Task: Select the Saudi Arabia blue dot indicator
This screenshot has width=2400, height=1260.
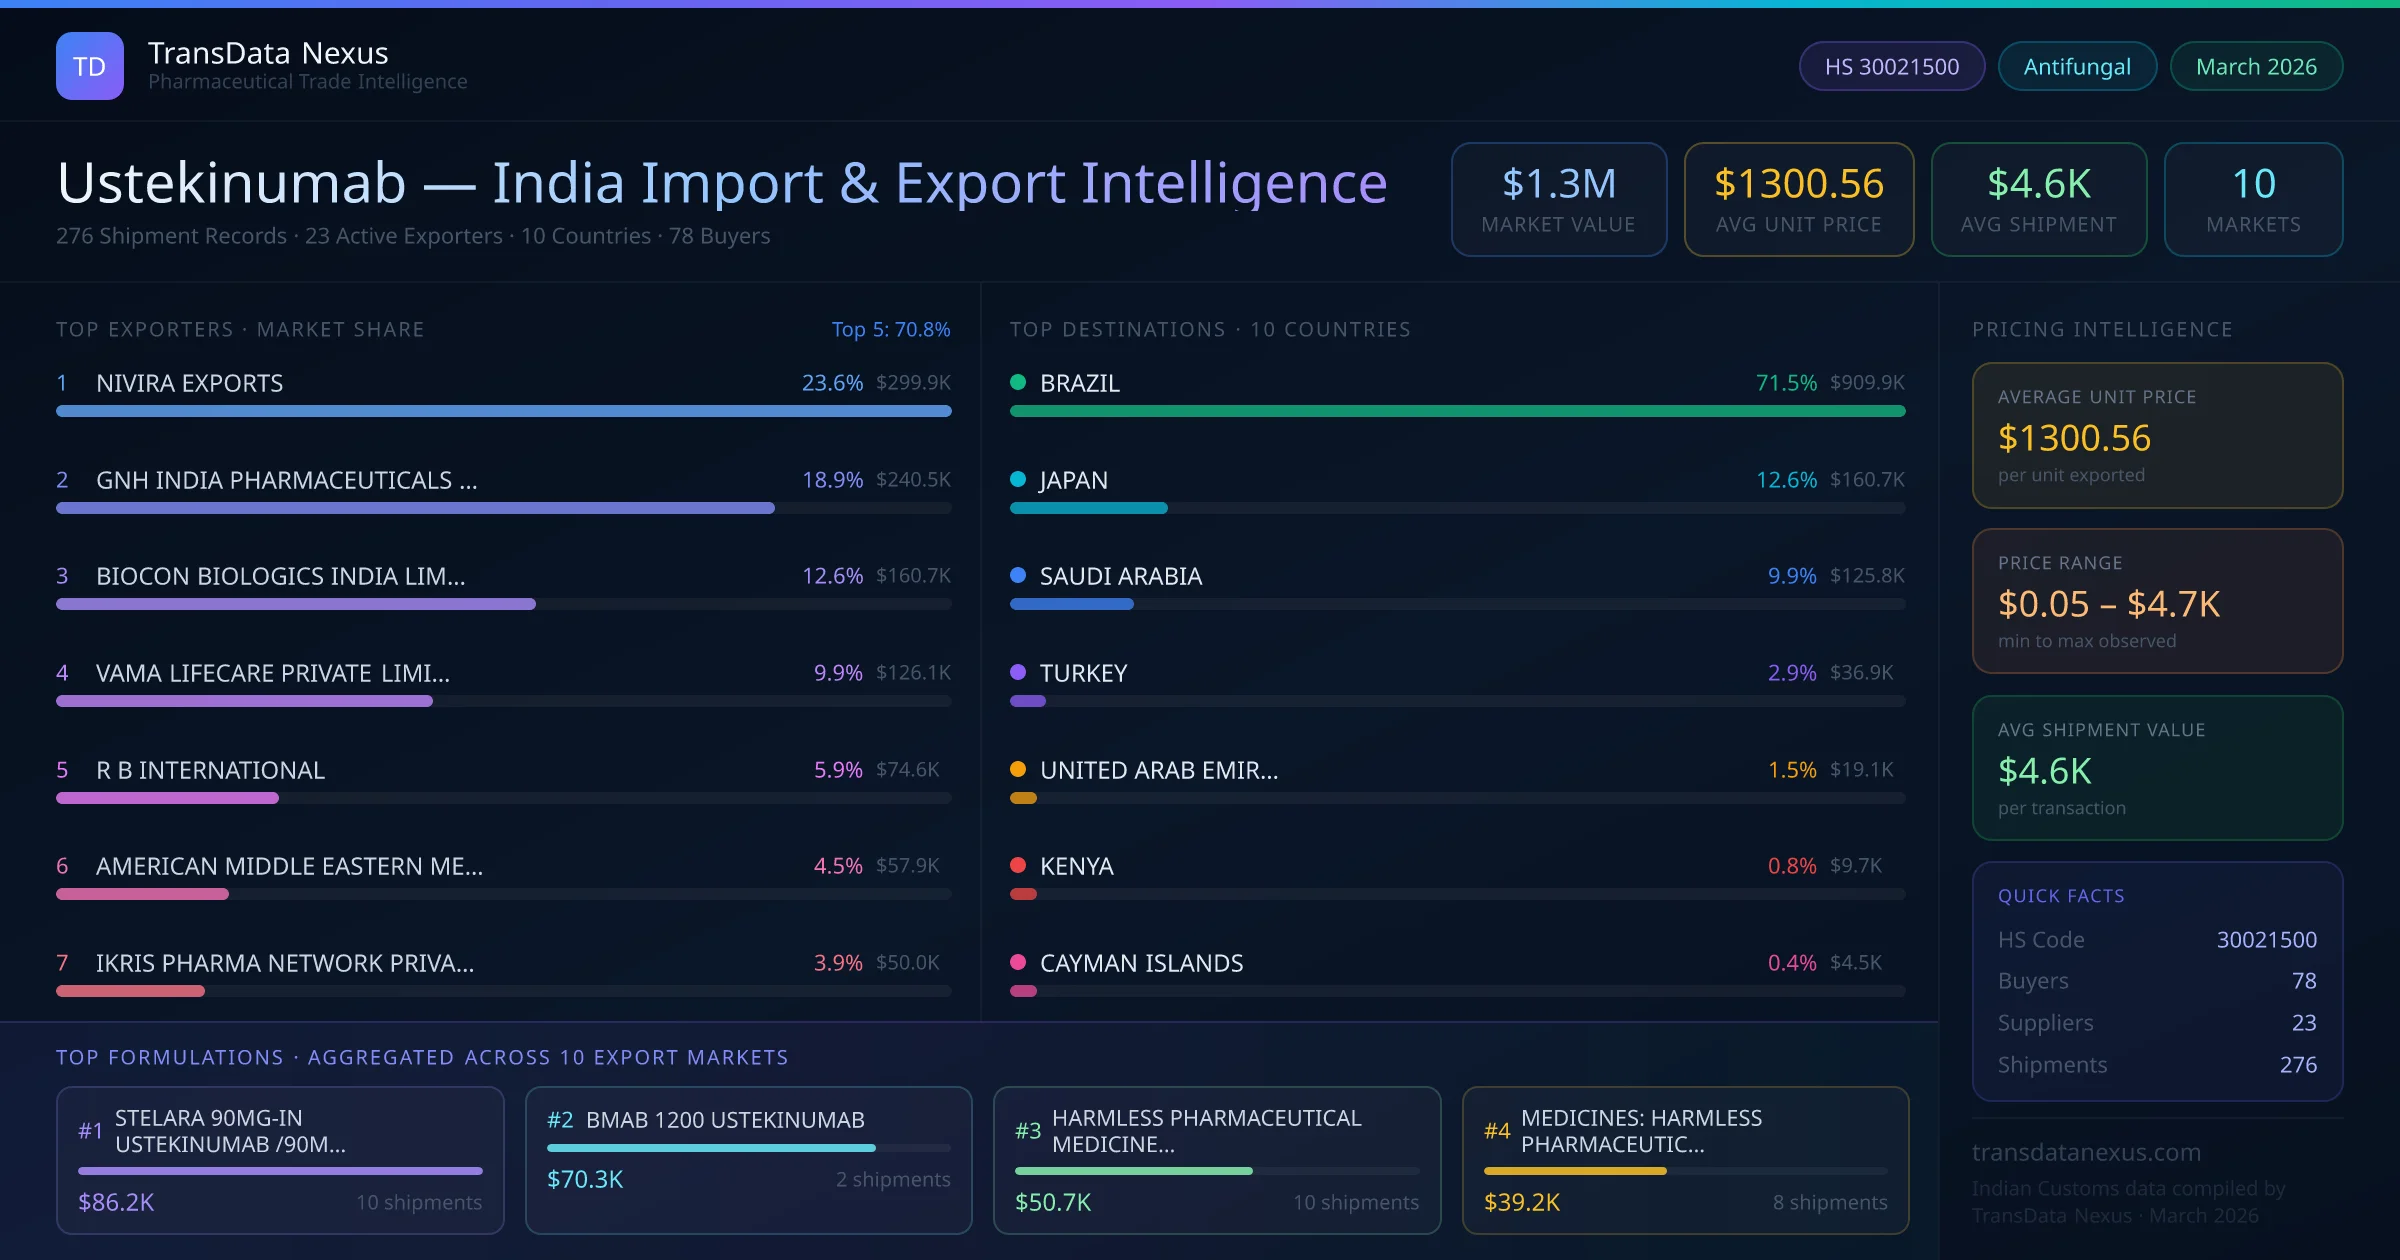Action: pyautogui.click(x=1017, y=575)
